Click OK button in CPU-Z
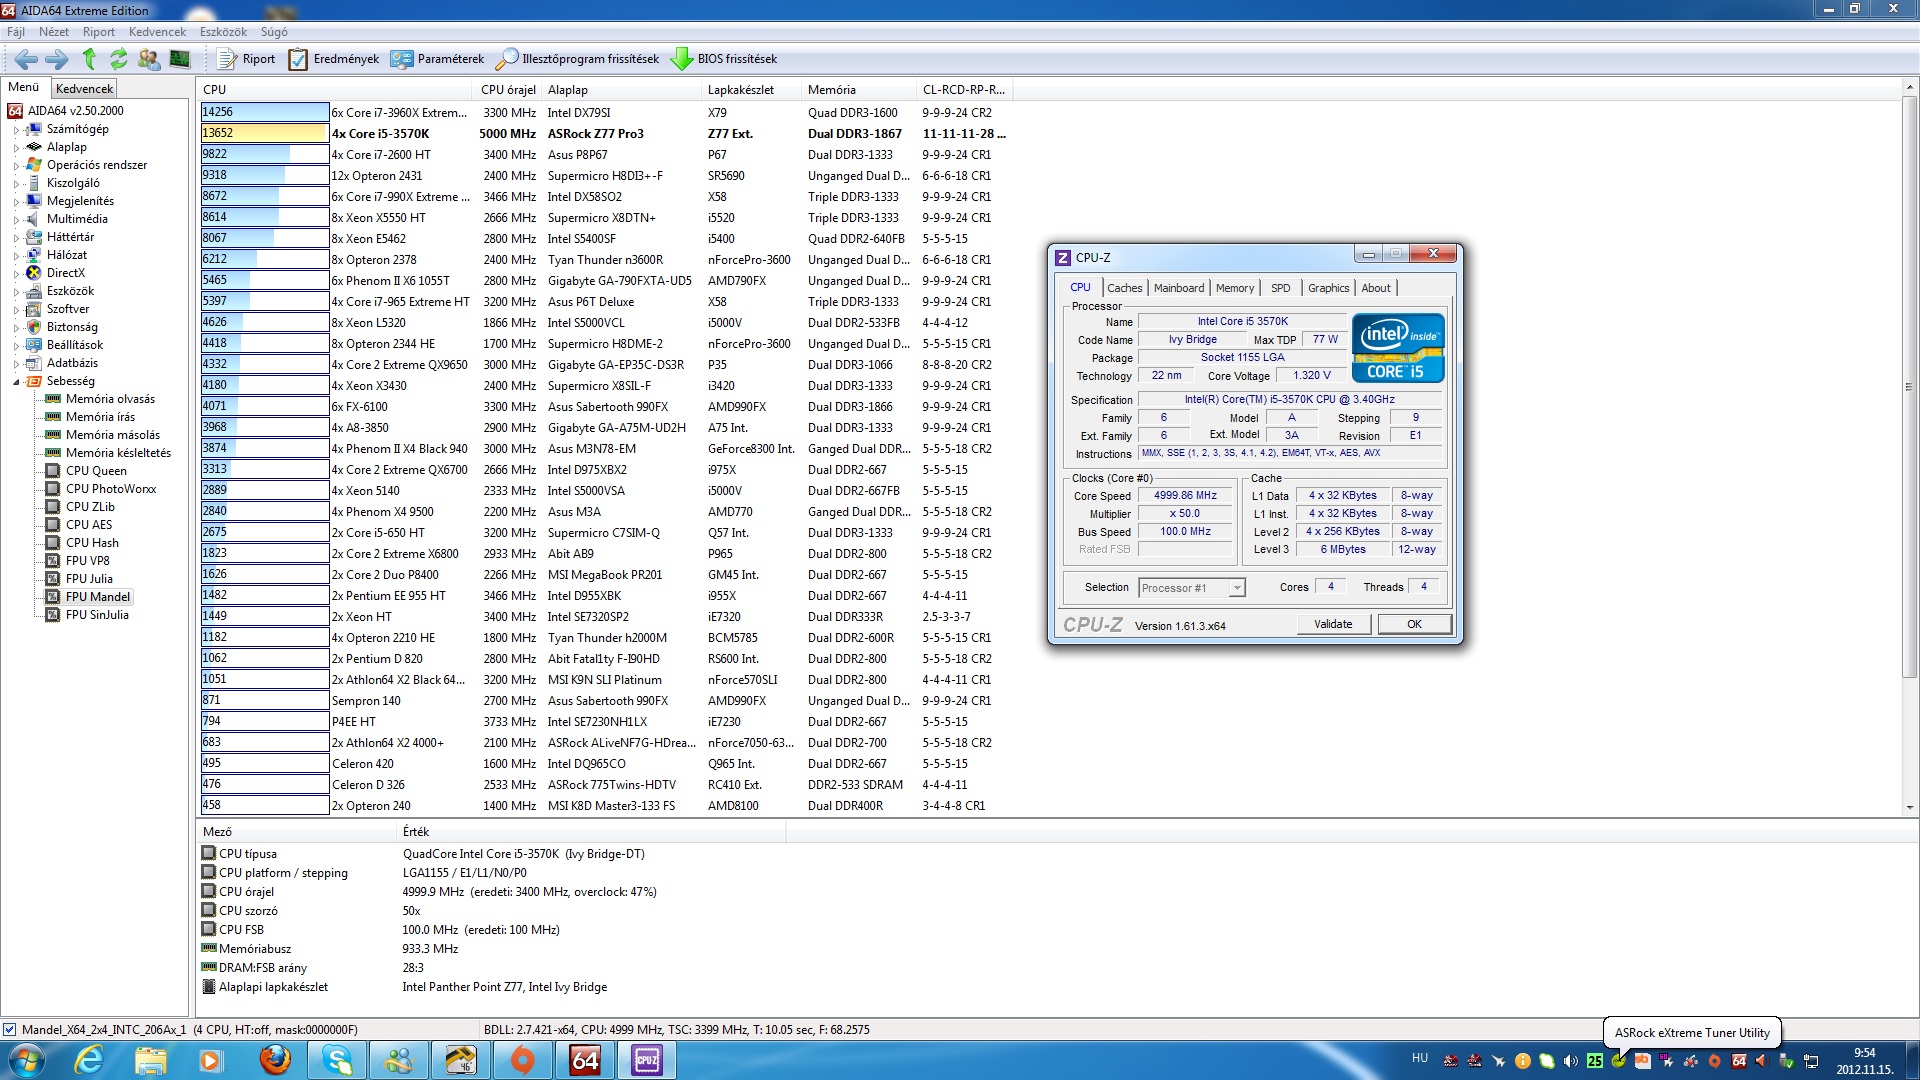This screenshot has width=1920, height=1080. point(1414,624)
